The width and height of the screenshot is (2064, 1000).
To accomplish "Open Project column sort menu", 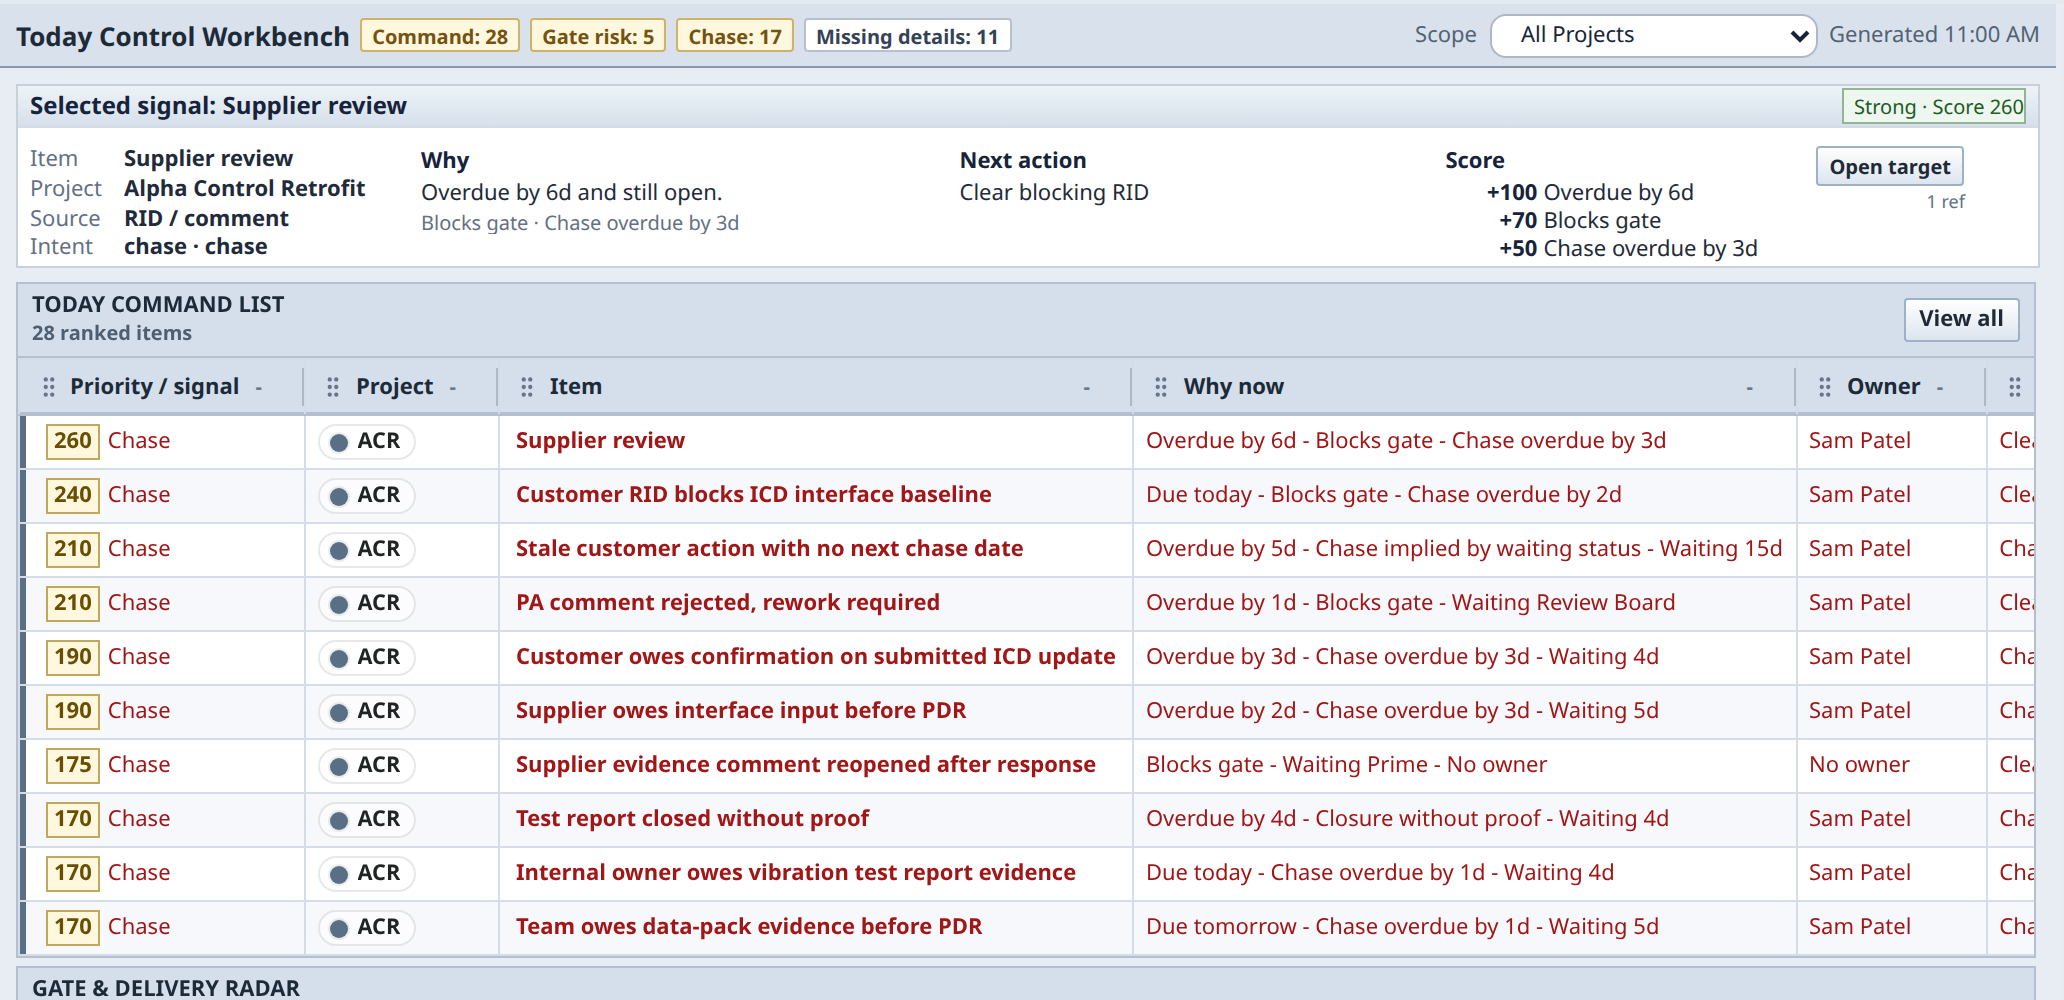I will tap(453, 388).
